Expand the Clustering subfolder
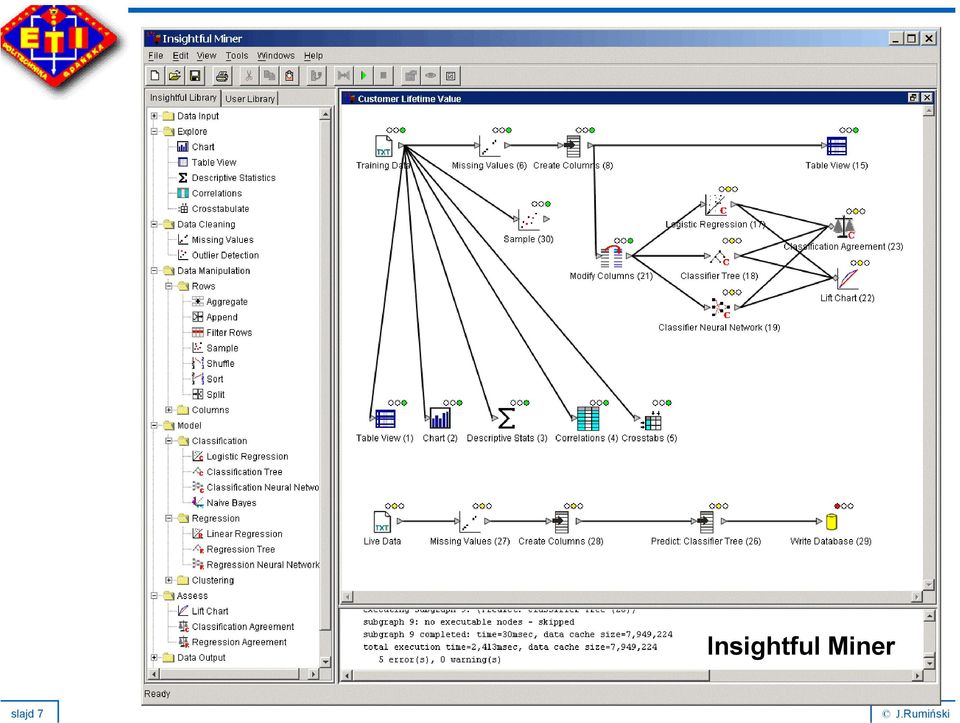Screen dimensions: 960x723 (169, 580)
